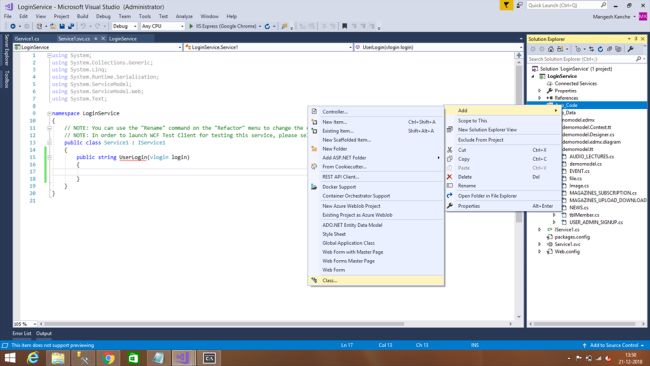Collapse the namespace LoginService code block

[49, 113]
